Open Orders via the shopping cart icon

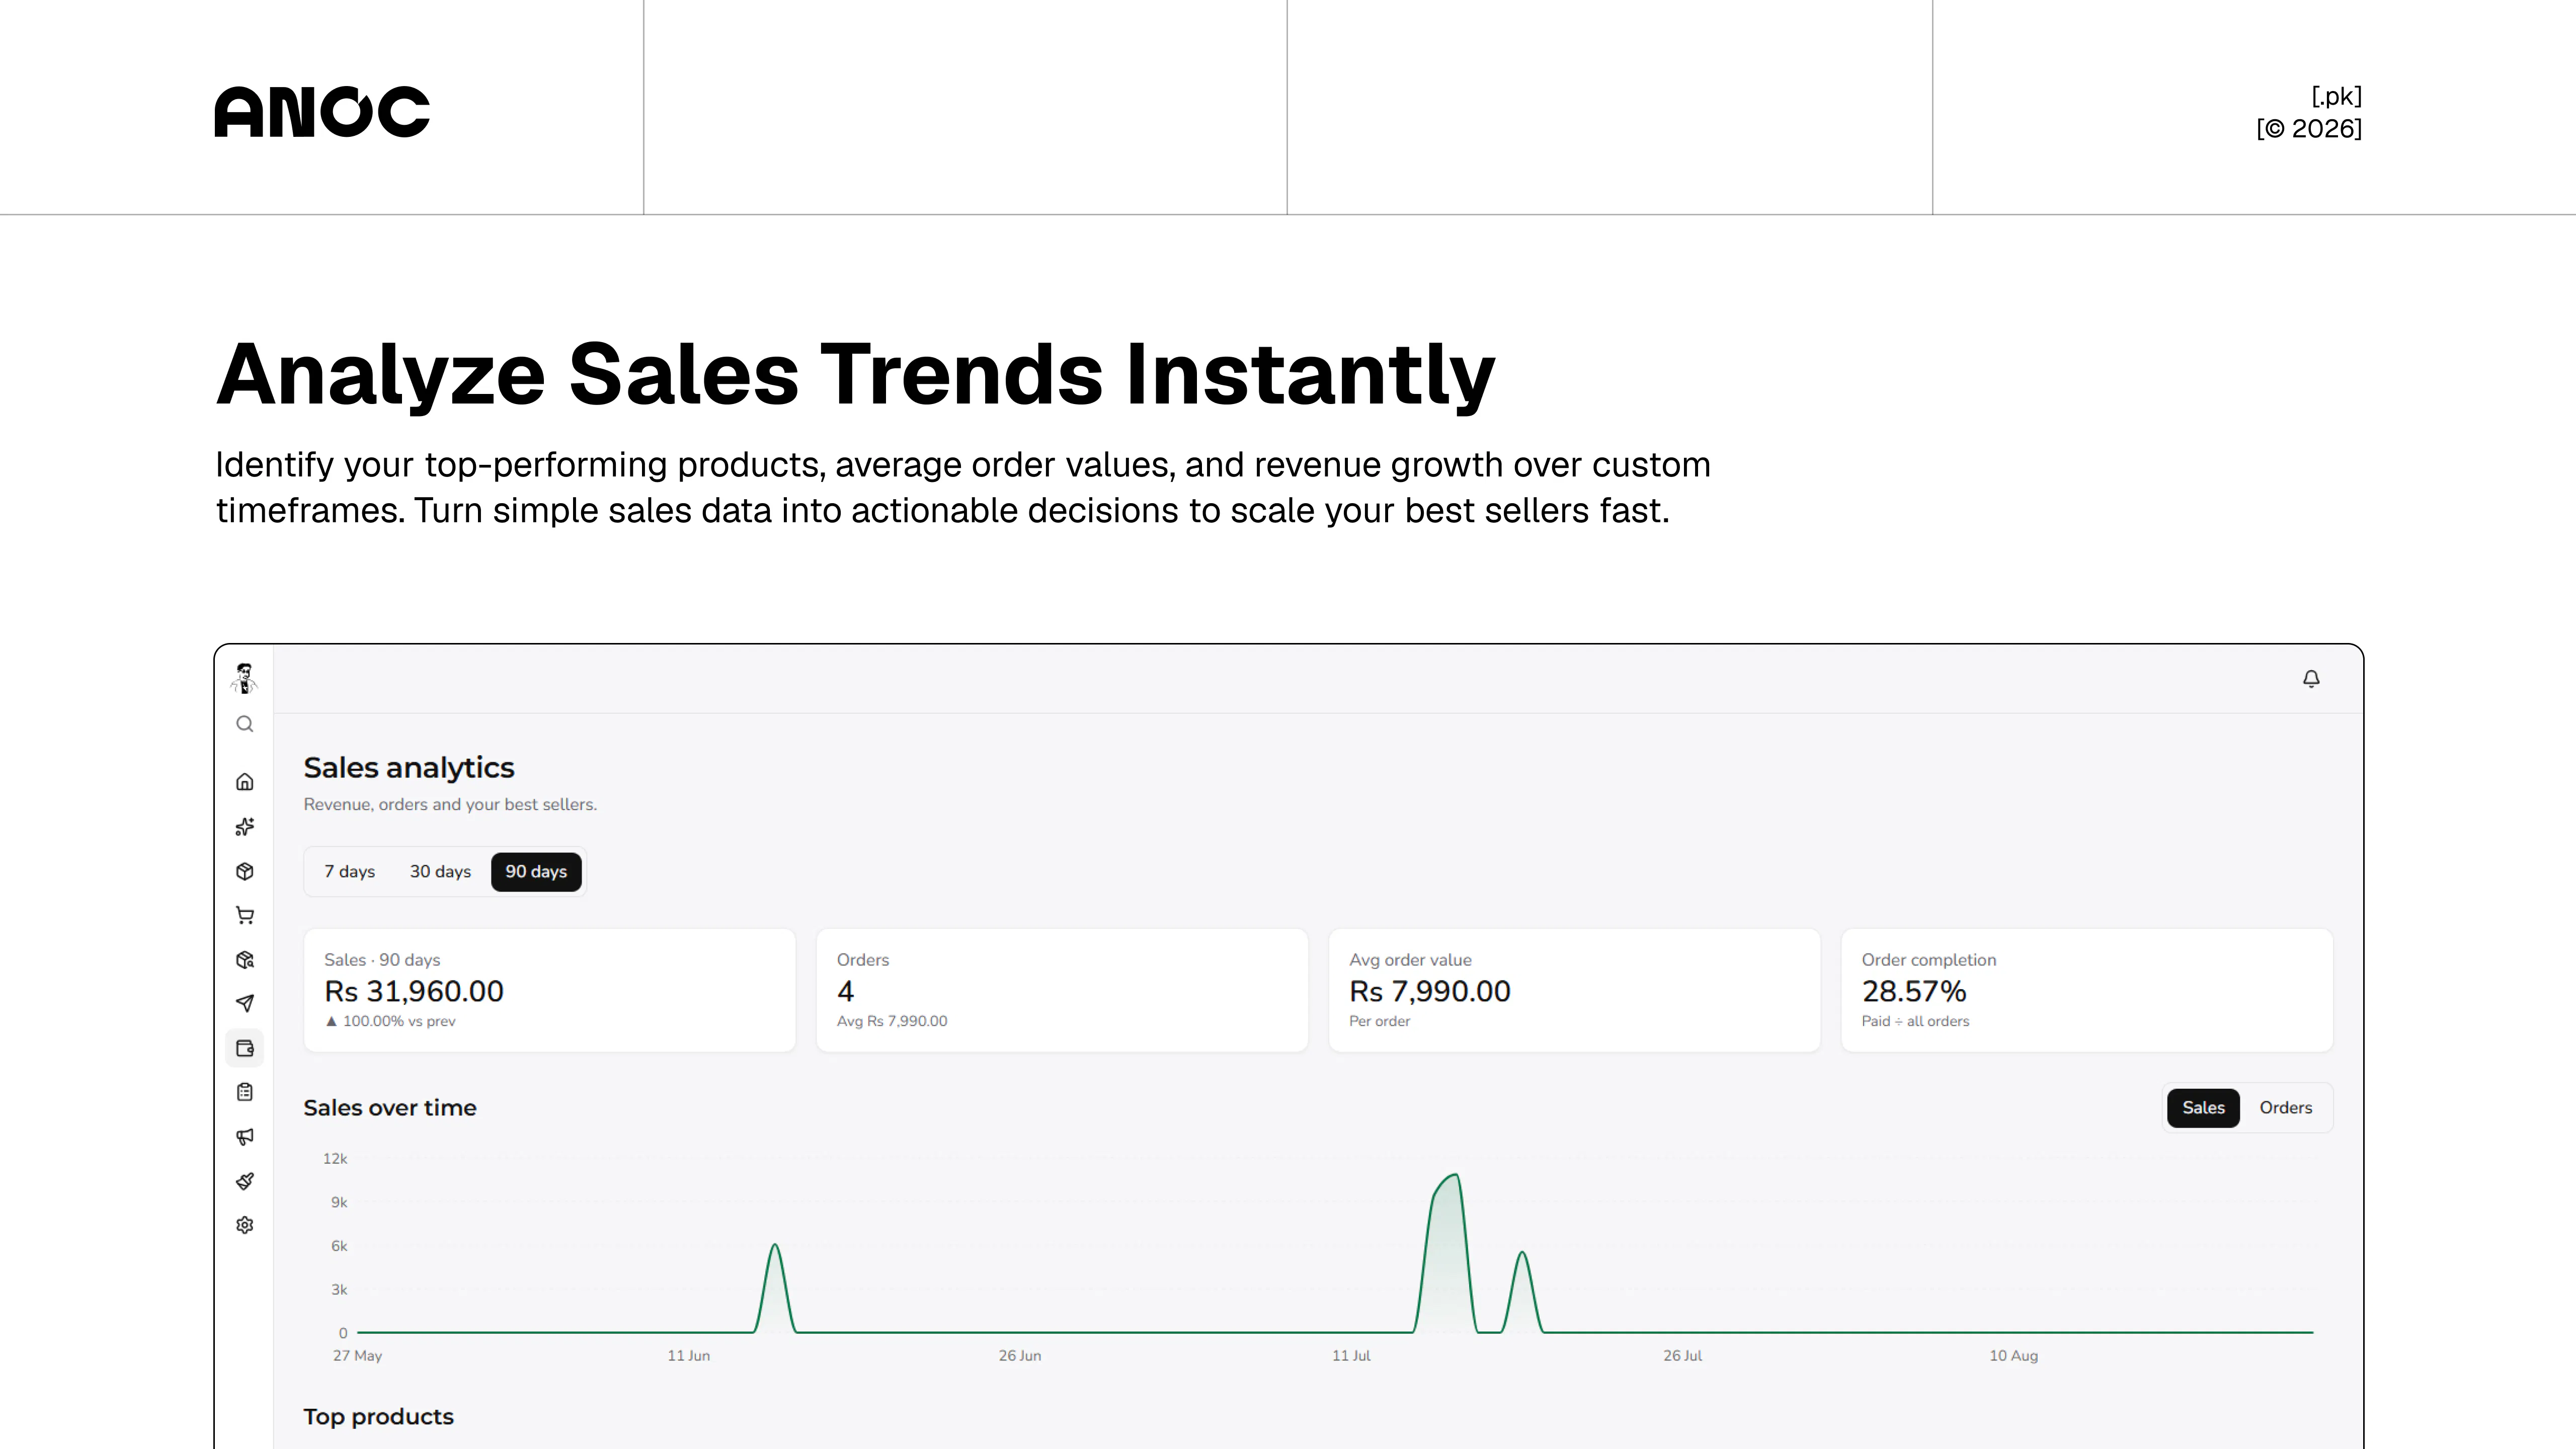245,915
